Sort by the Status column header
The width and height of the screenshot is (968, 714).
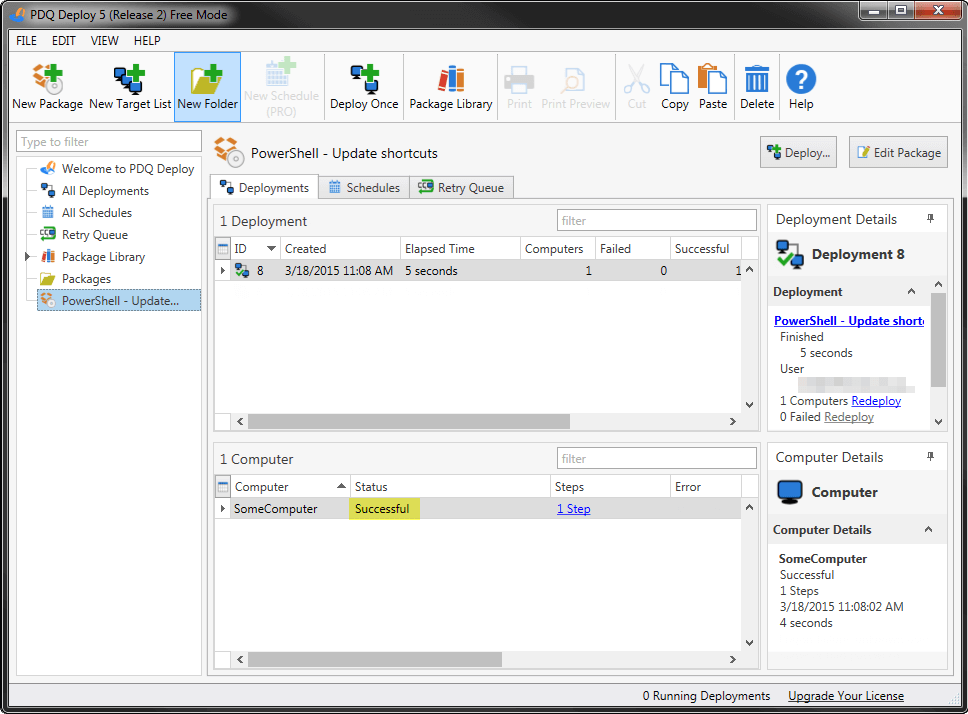(450, 486)
